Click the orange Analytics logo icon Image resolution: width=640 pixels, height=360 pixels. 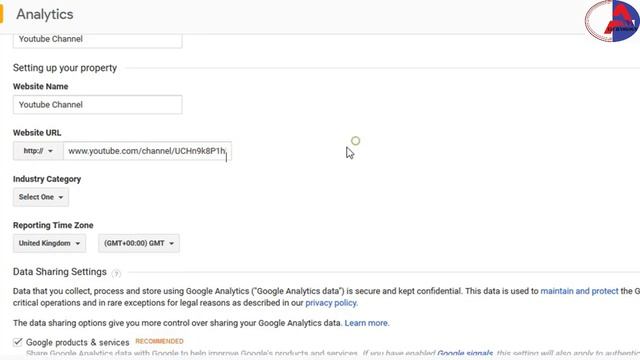pos(1,14)
